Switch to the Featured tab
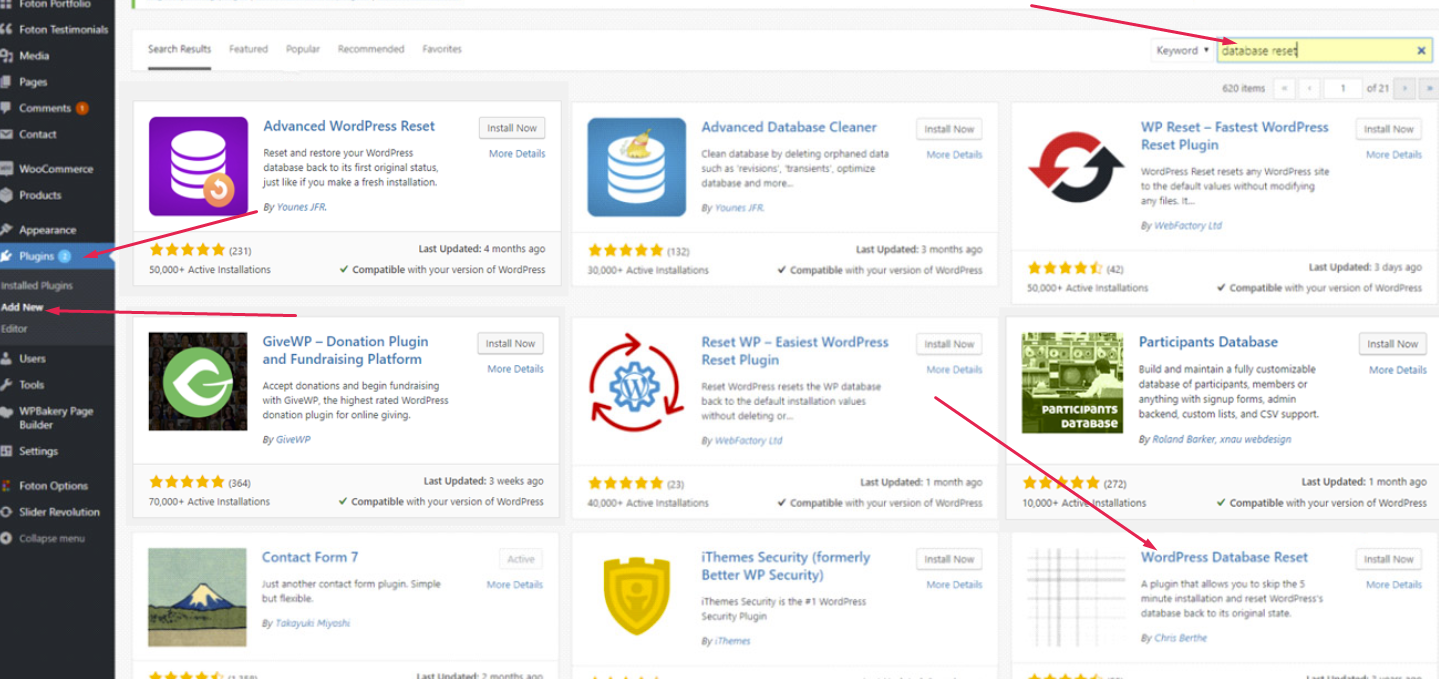 (248, 49)
